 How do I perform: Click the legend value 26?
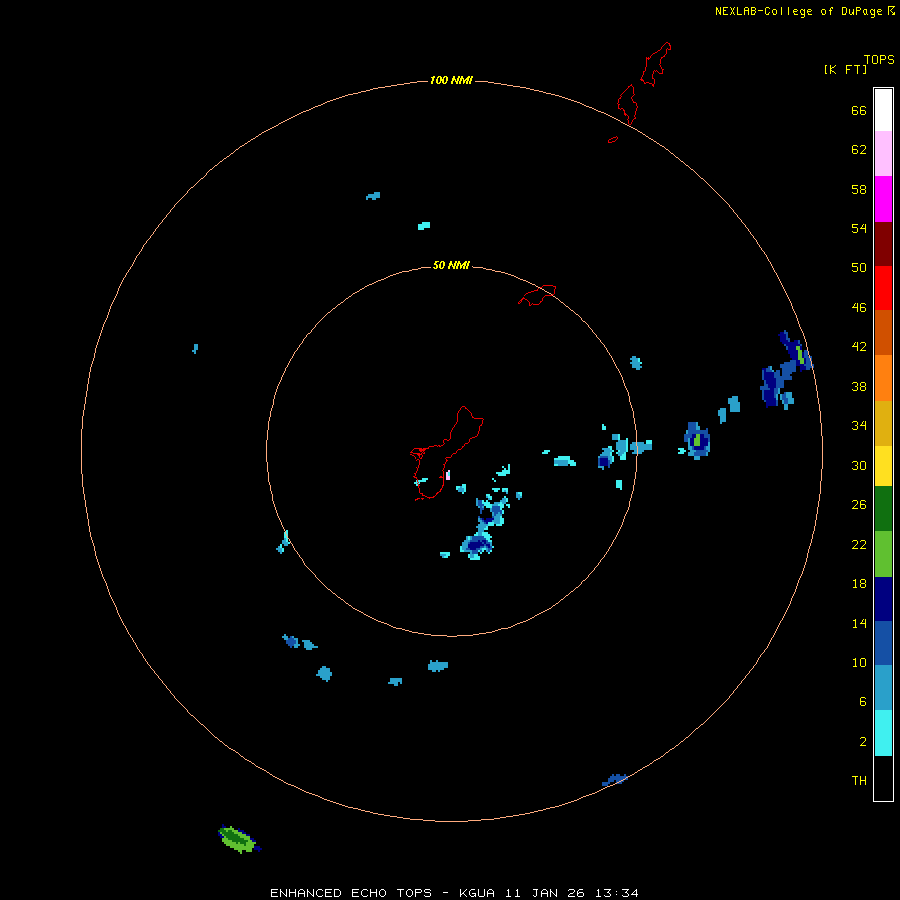[x=859, y=505]
